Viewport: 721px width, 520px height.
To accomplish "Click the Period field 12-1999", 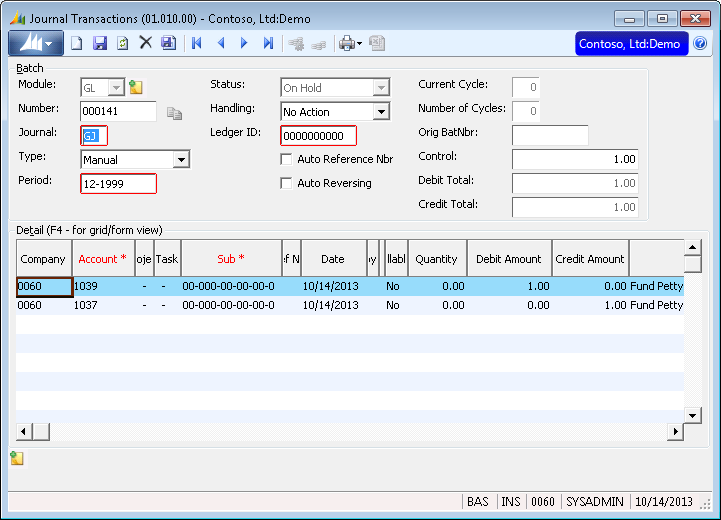I will [x=118, y=183].
